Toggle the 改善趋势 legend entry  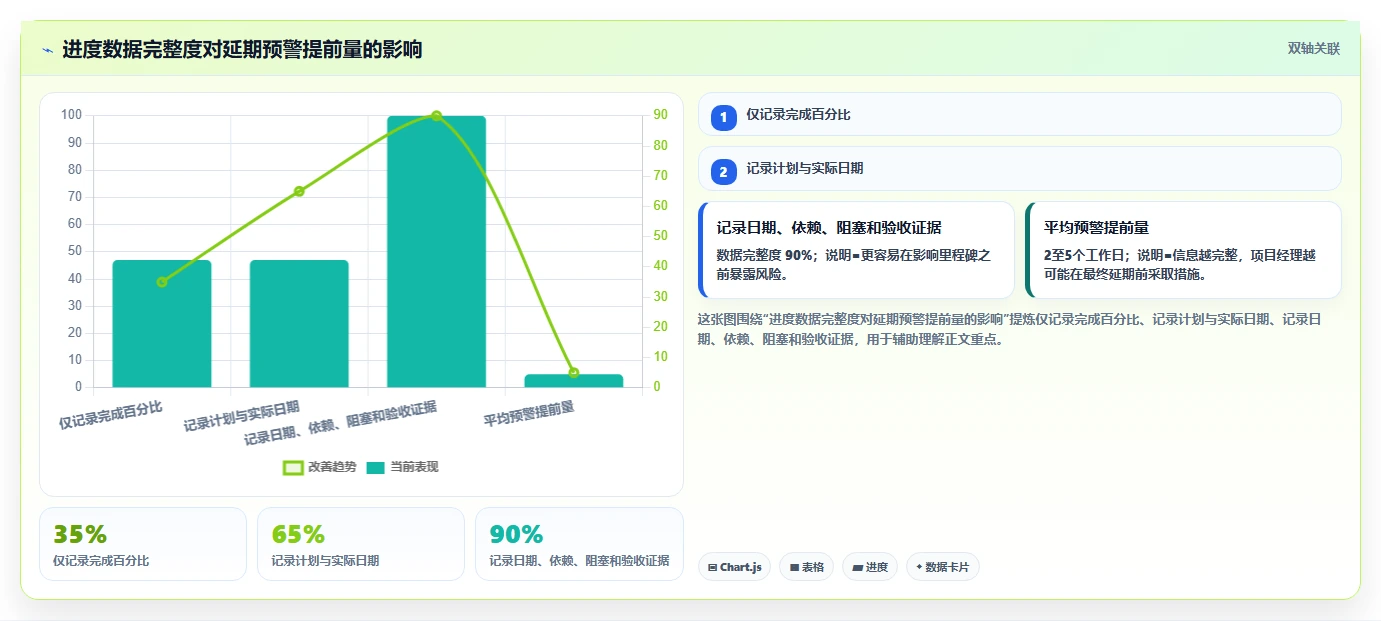(x=319, y=467)
